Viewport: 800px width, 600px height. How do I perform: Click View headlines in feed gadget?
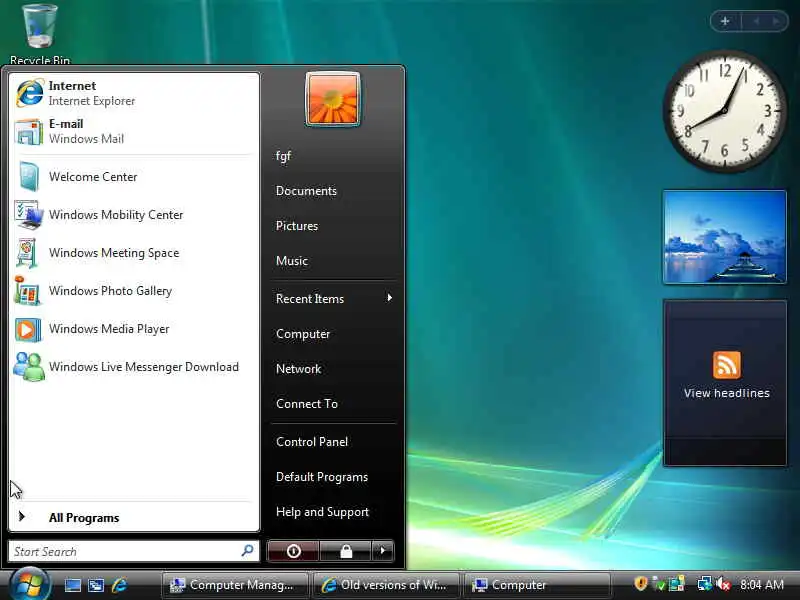pyautogui.click(x=727, y=393)
